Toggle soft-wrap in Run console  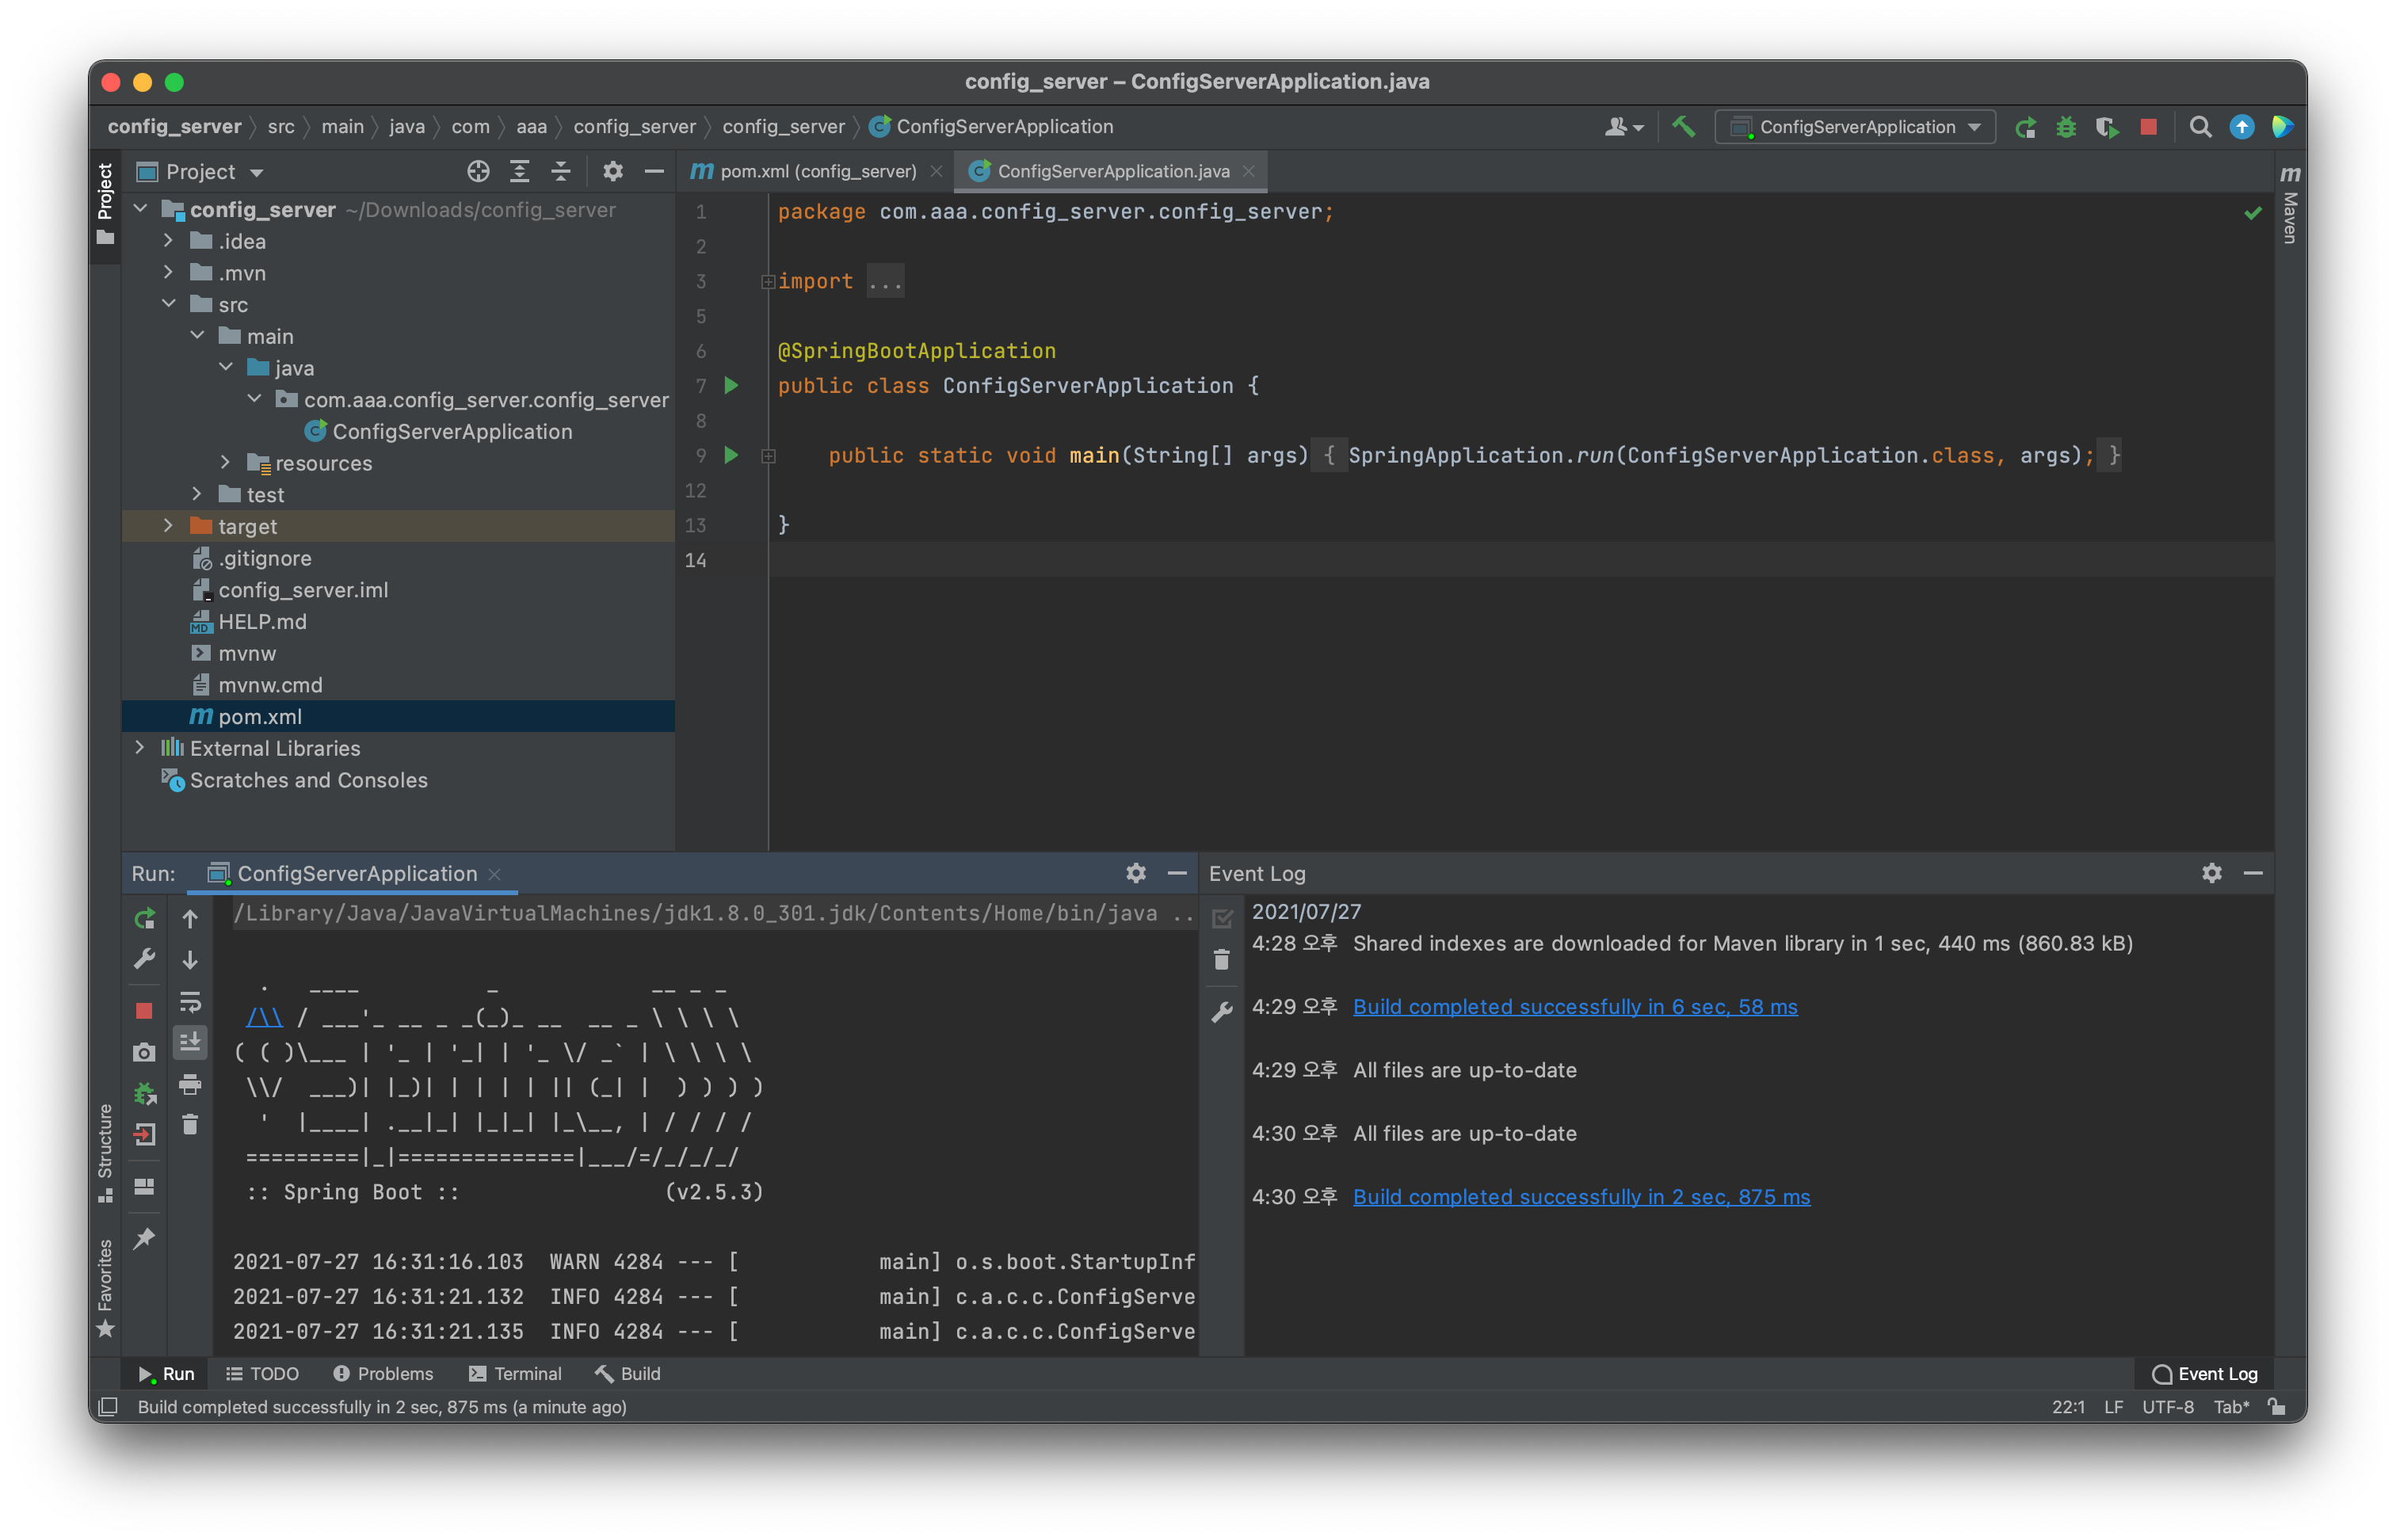190,1001
